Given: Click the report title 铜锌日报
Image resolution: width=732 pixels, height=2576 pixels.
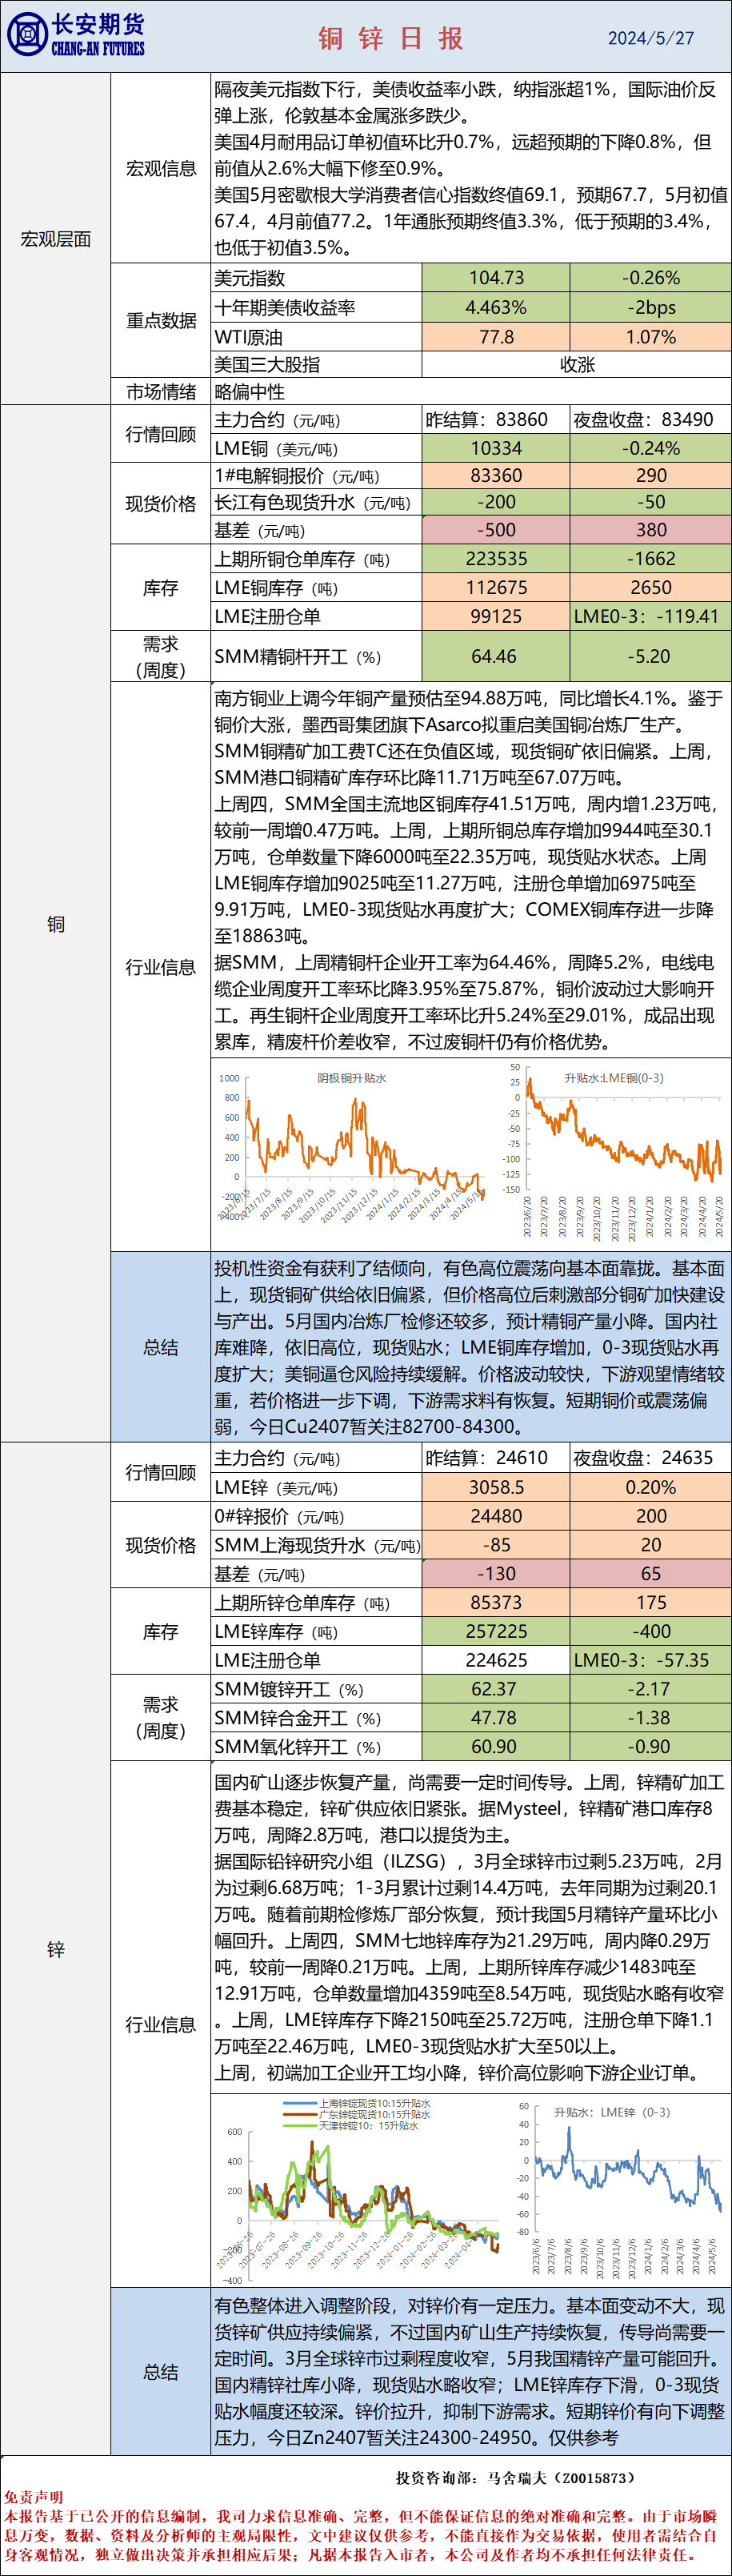Looking at the screenshot, I should click(x=391, y=38).
